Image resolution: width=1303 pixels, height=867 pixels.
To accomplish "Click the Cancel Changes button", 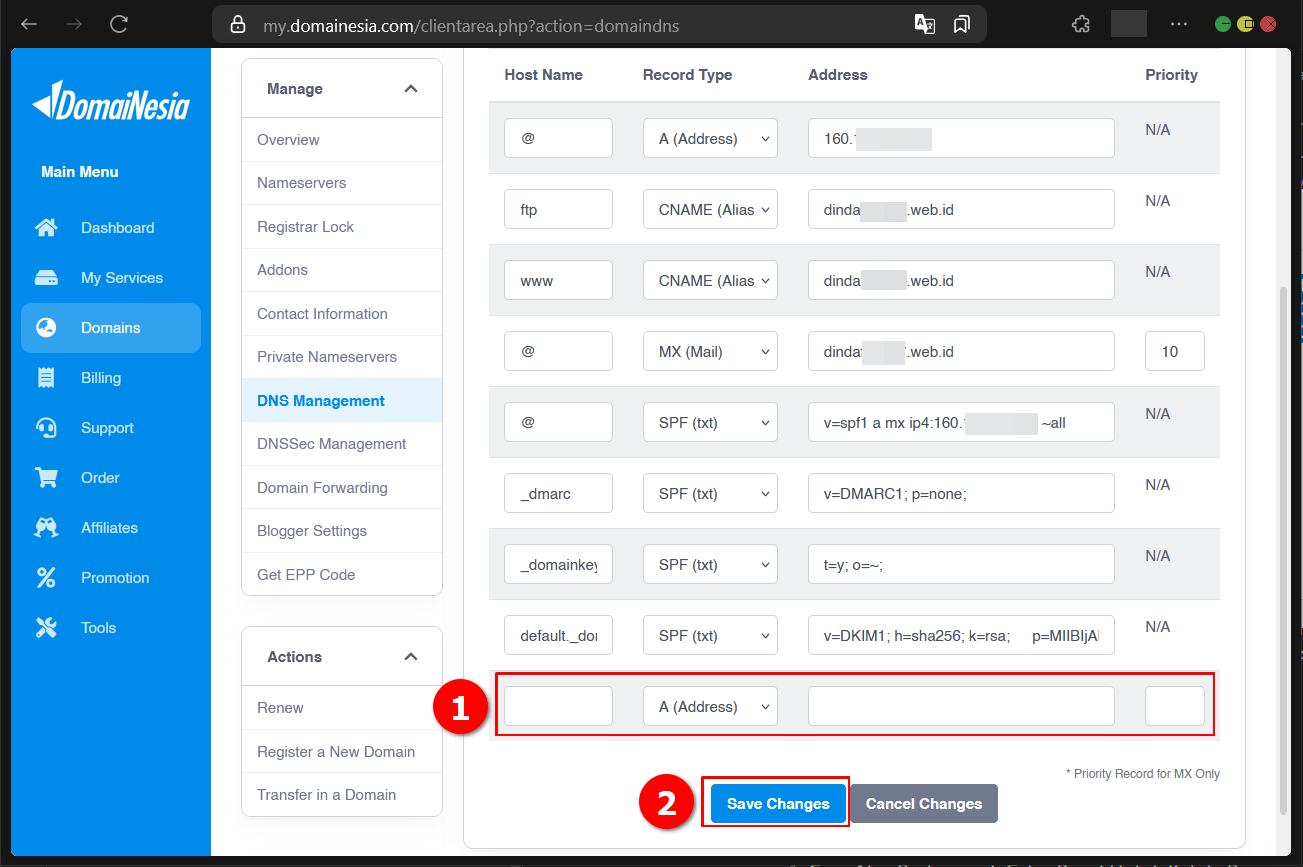I will [923, 803].
